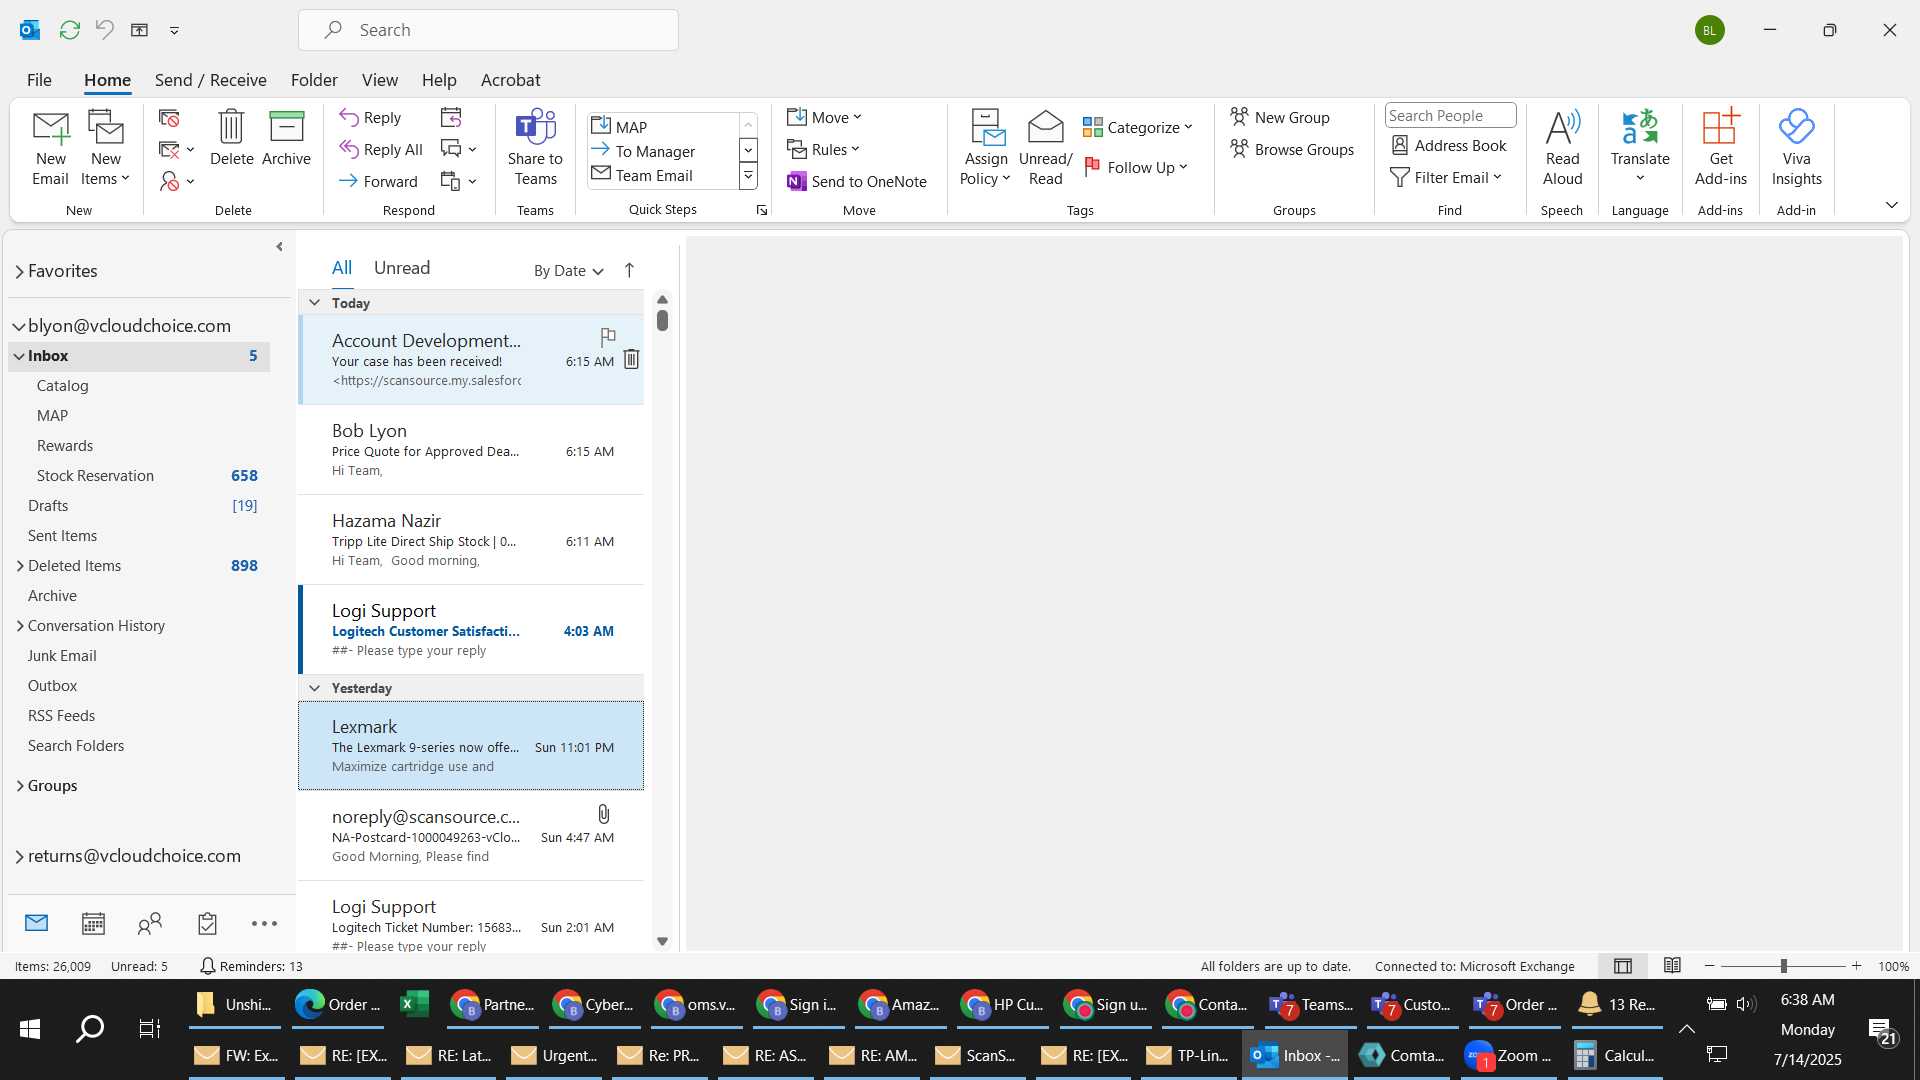Open the Logi Support Customer Satisfaction email

(471, 629)
